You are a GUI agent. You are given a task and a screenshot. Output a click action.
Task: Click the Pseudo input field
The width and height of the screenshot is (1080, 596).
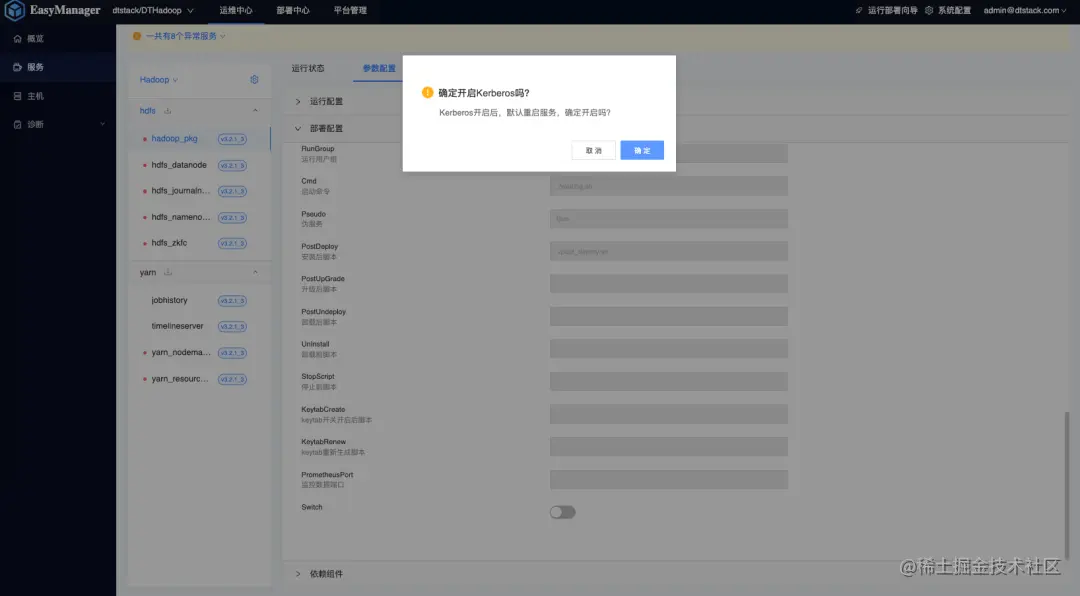(x=669, y=218)
